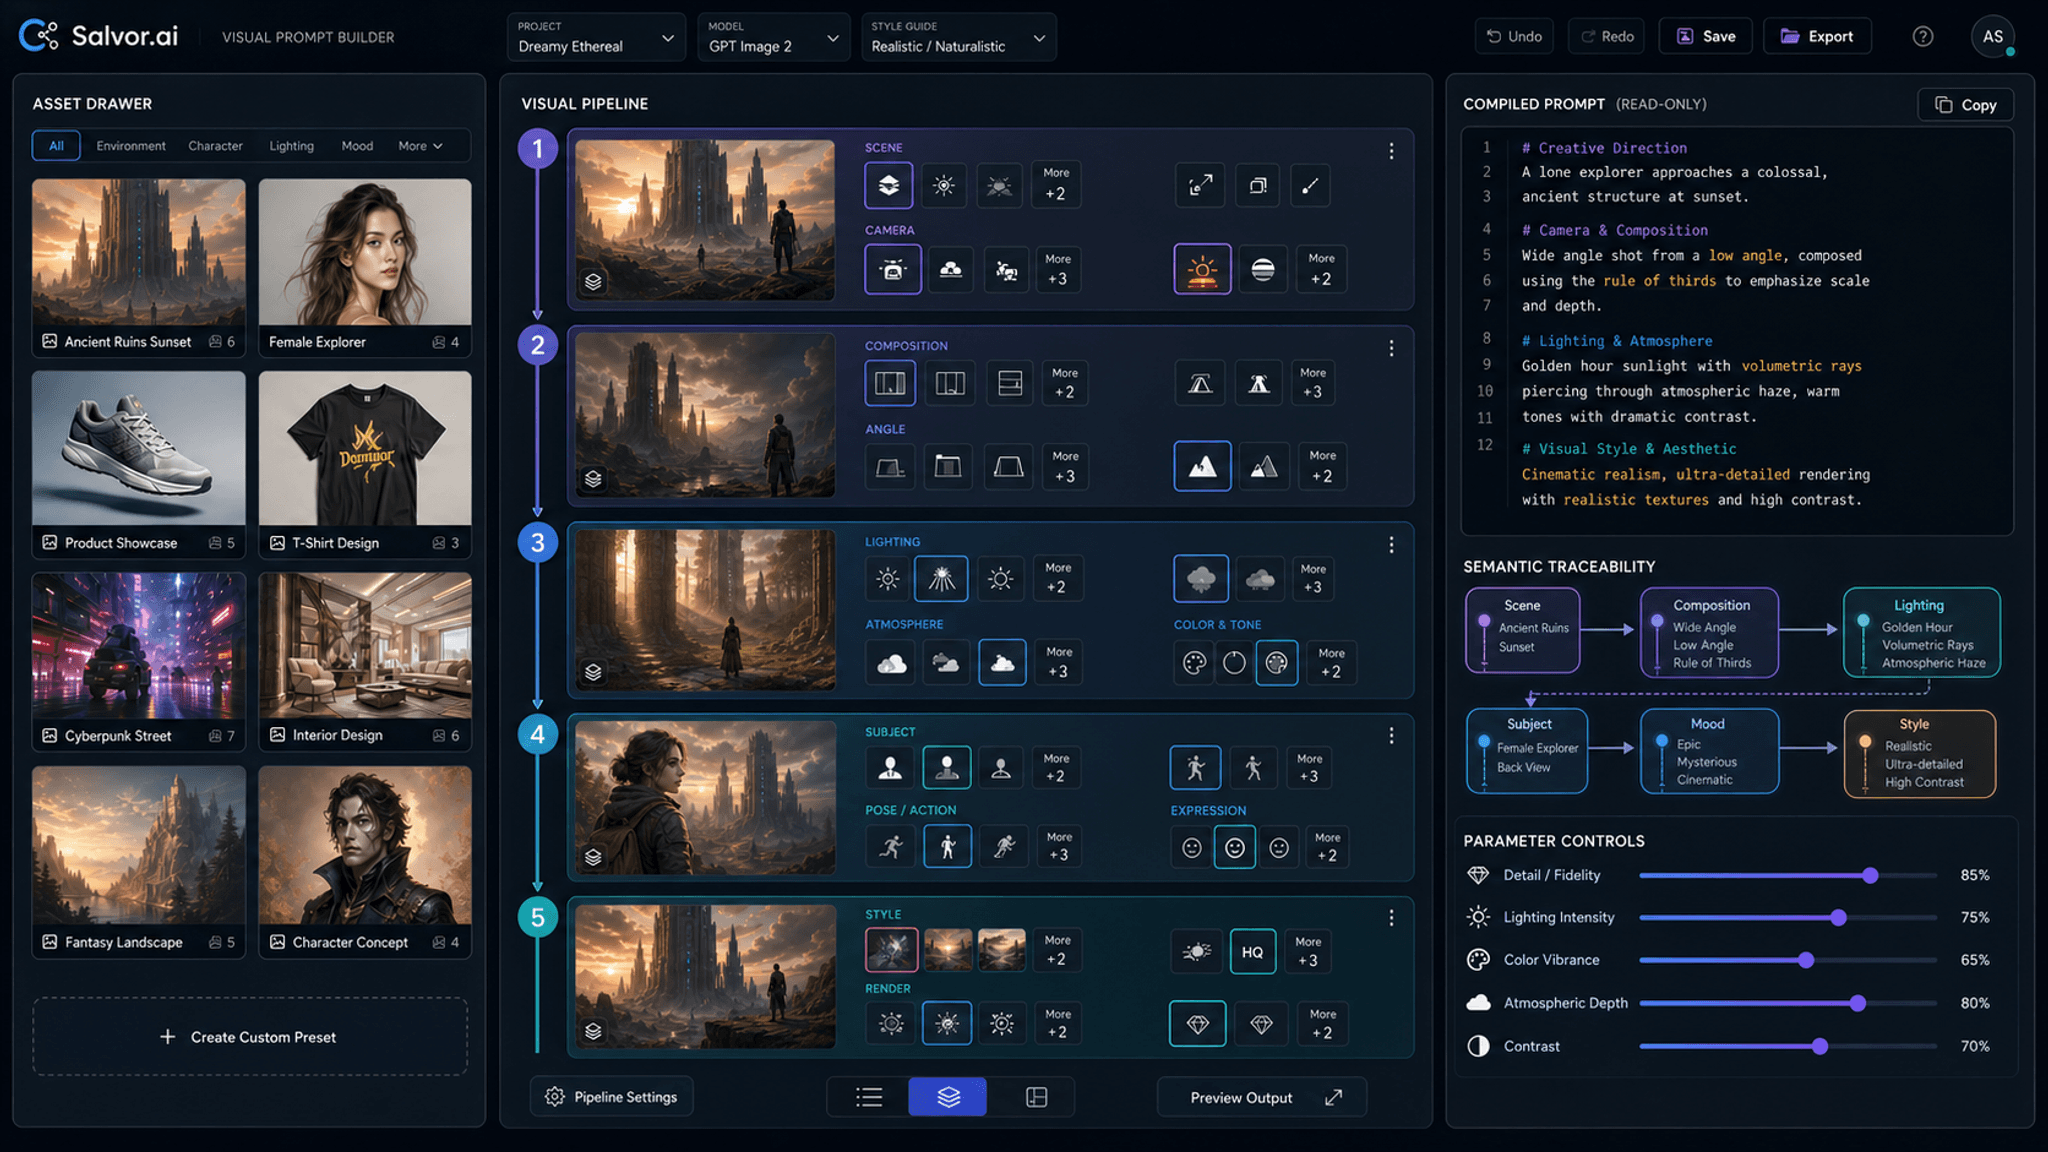
Task: Select the orange sunset icon in the Camera row
Action: pyautogui.click(x=1202, y=270)
